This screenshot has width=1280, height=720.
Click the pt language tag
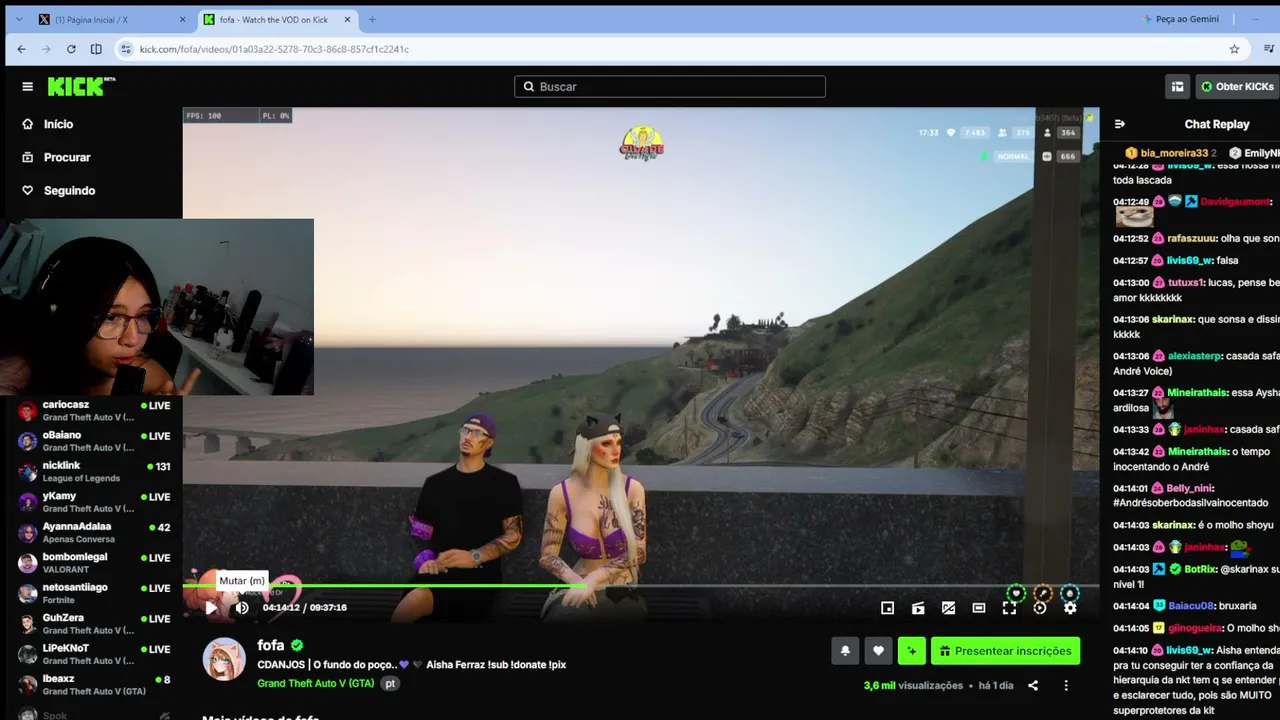391,684
